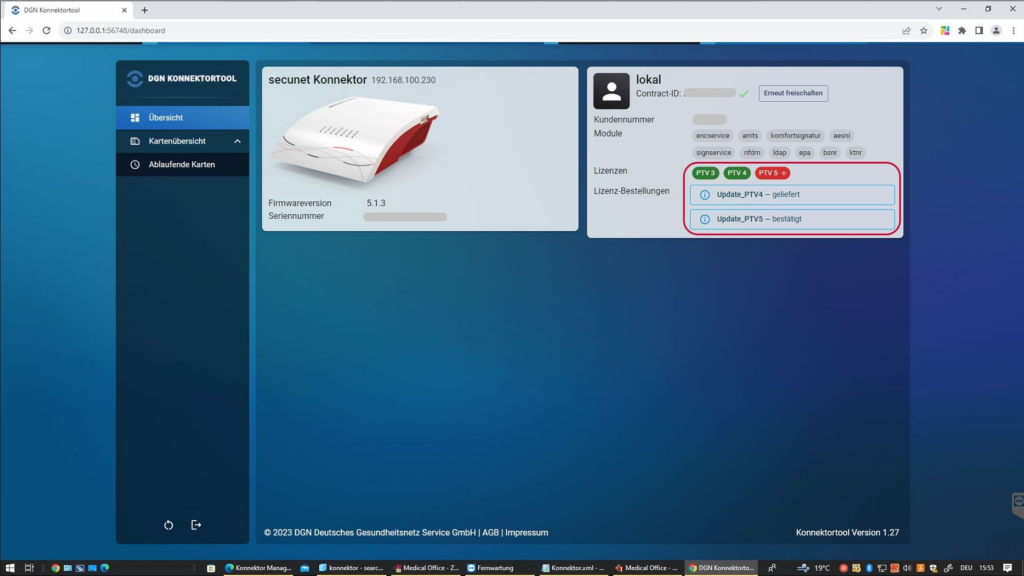Viewport: 1024px width, 576px height.
Task: Click the browser back arrow
Action: coord(12,31)
